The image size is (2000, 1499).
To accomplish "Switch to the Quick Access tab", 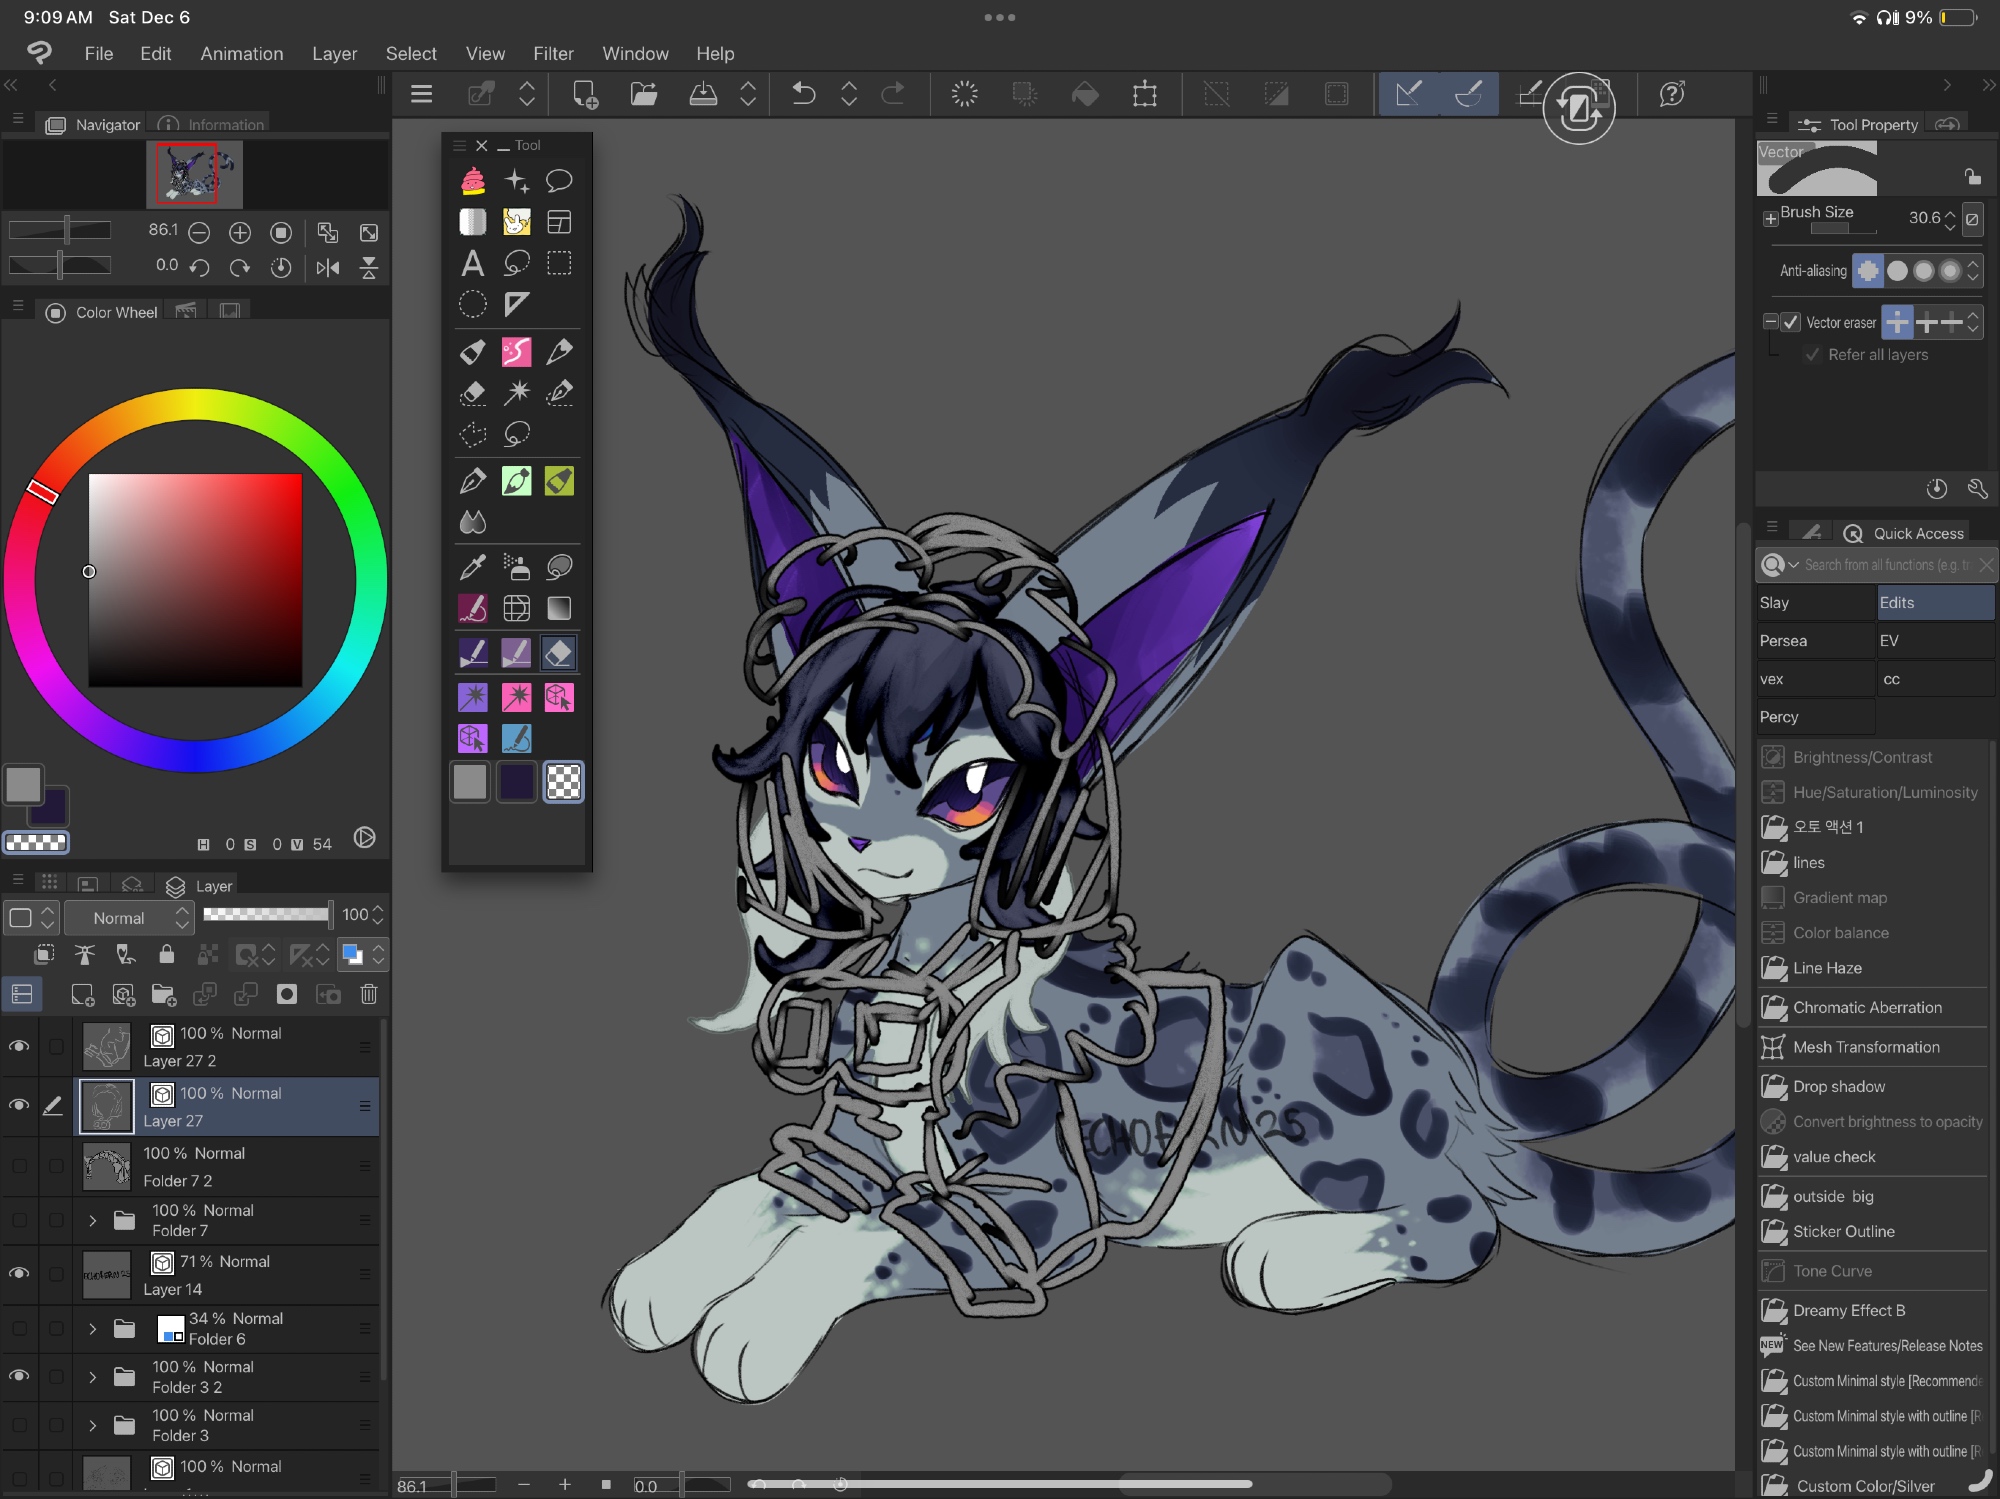I will (x=1905, y=533).
